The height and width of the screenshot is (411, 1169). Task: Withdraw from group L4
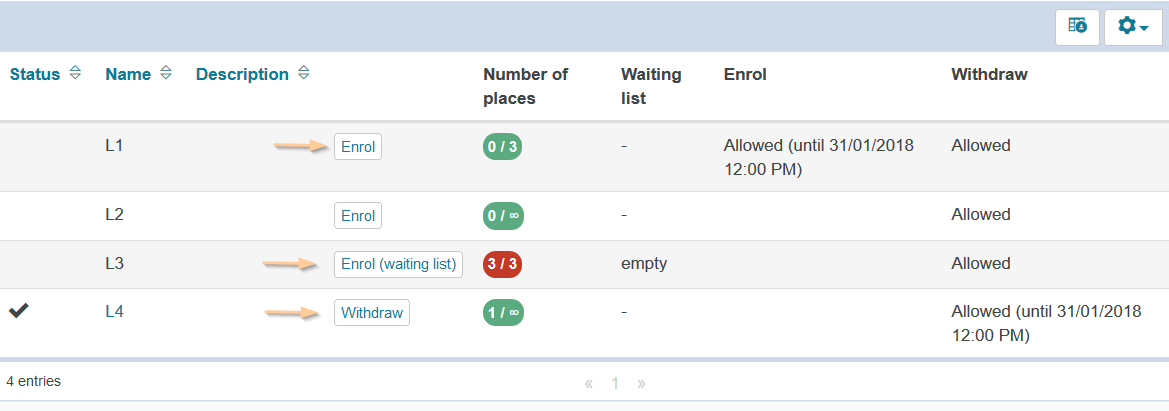pos(372,313)
